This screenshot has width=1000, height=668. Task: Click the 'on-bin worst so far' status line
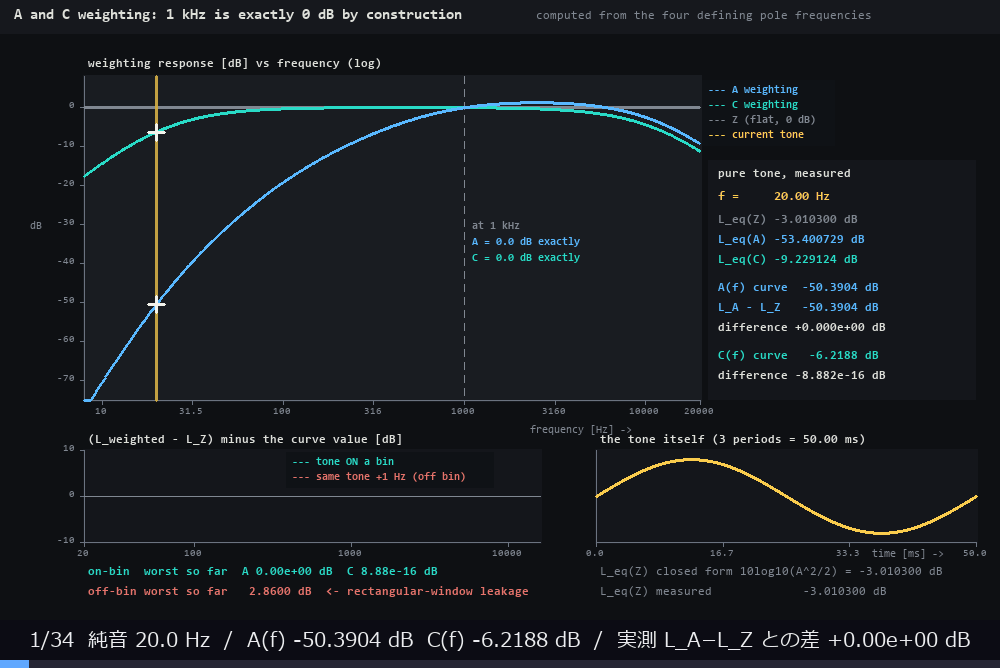tap(262, 571)
